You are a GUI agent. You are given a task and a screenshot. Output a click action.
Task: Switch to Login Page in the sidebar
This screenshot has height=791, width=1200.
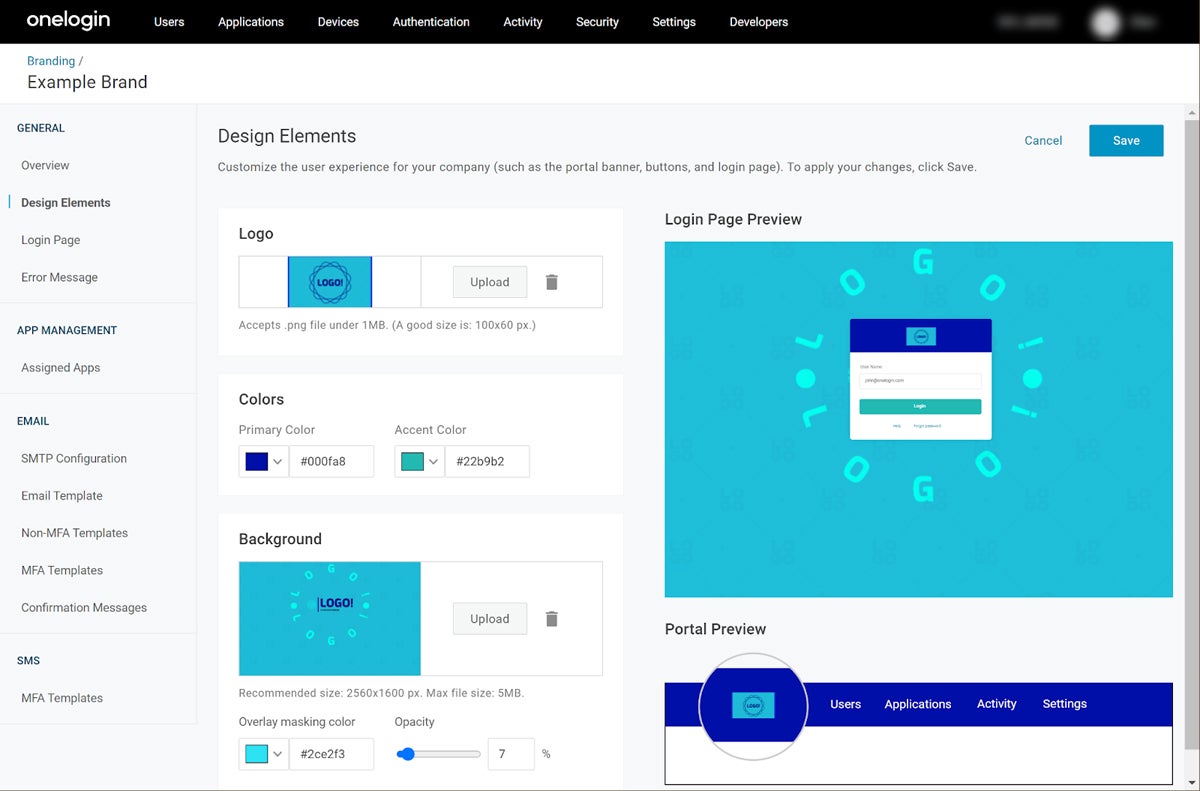[x=50, y=240]
